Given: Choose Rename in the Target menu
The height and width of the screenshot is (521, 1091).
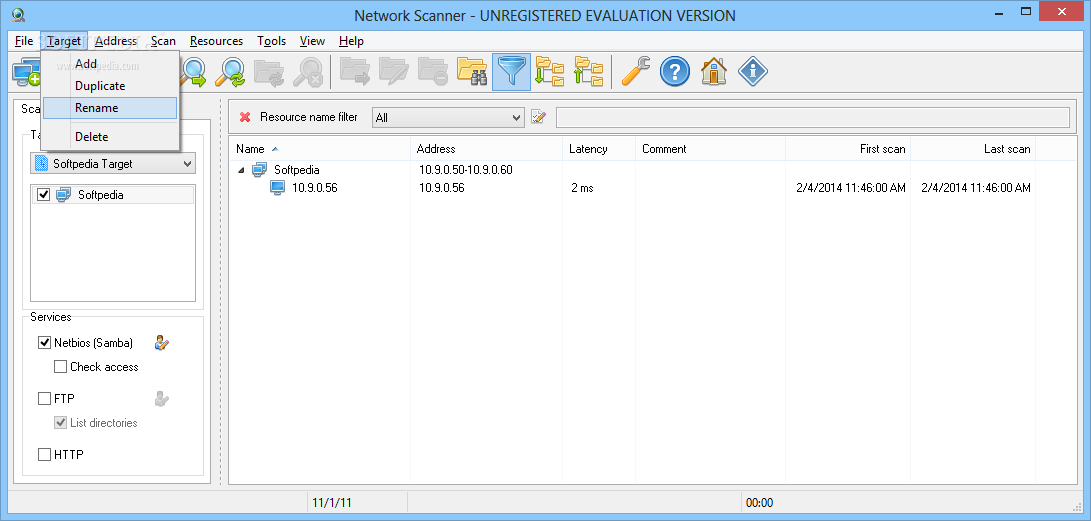Looking at the screenshot, I should point(110,108).
